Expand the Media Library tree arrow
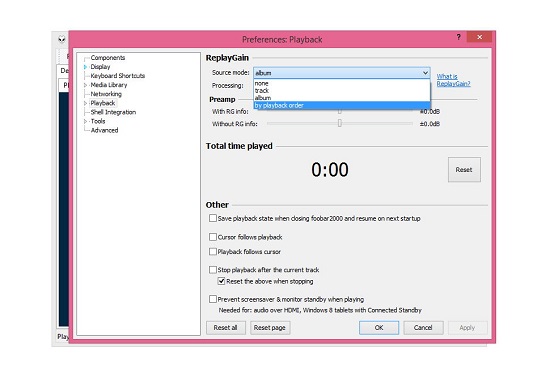 coord(85,85)
